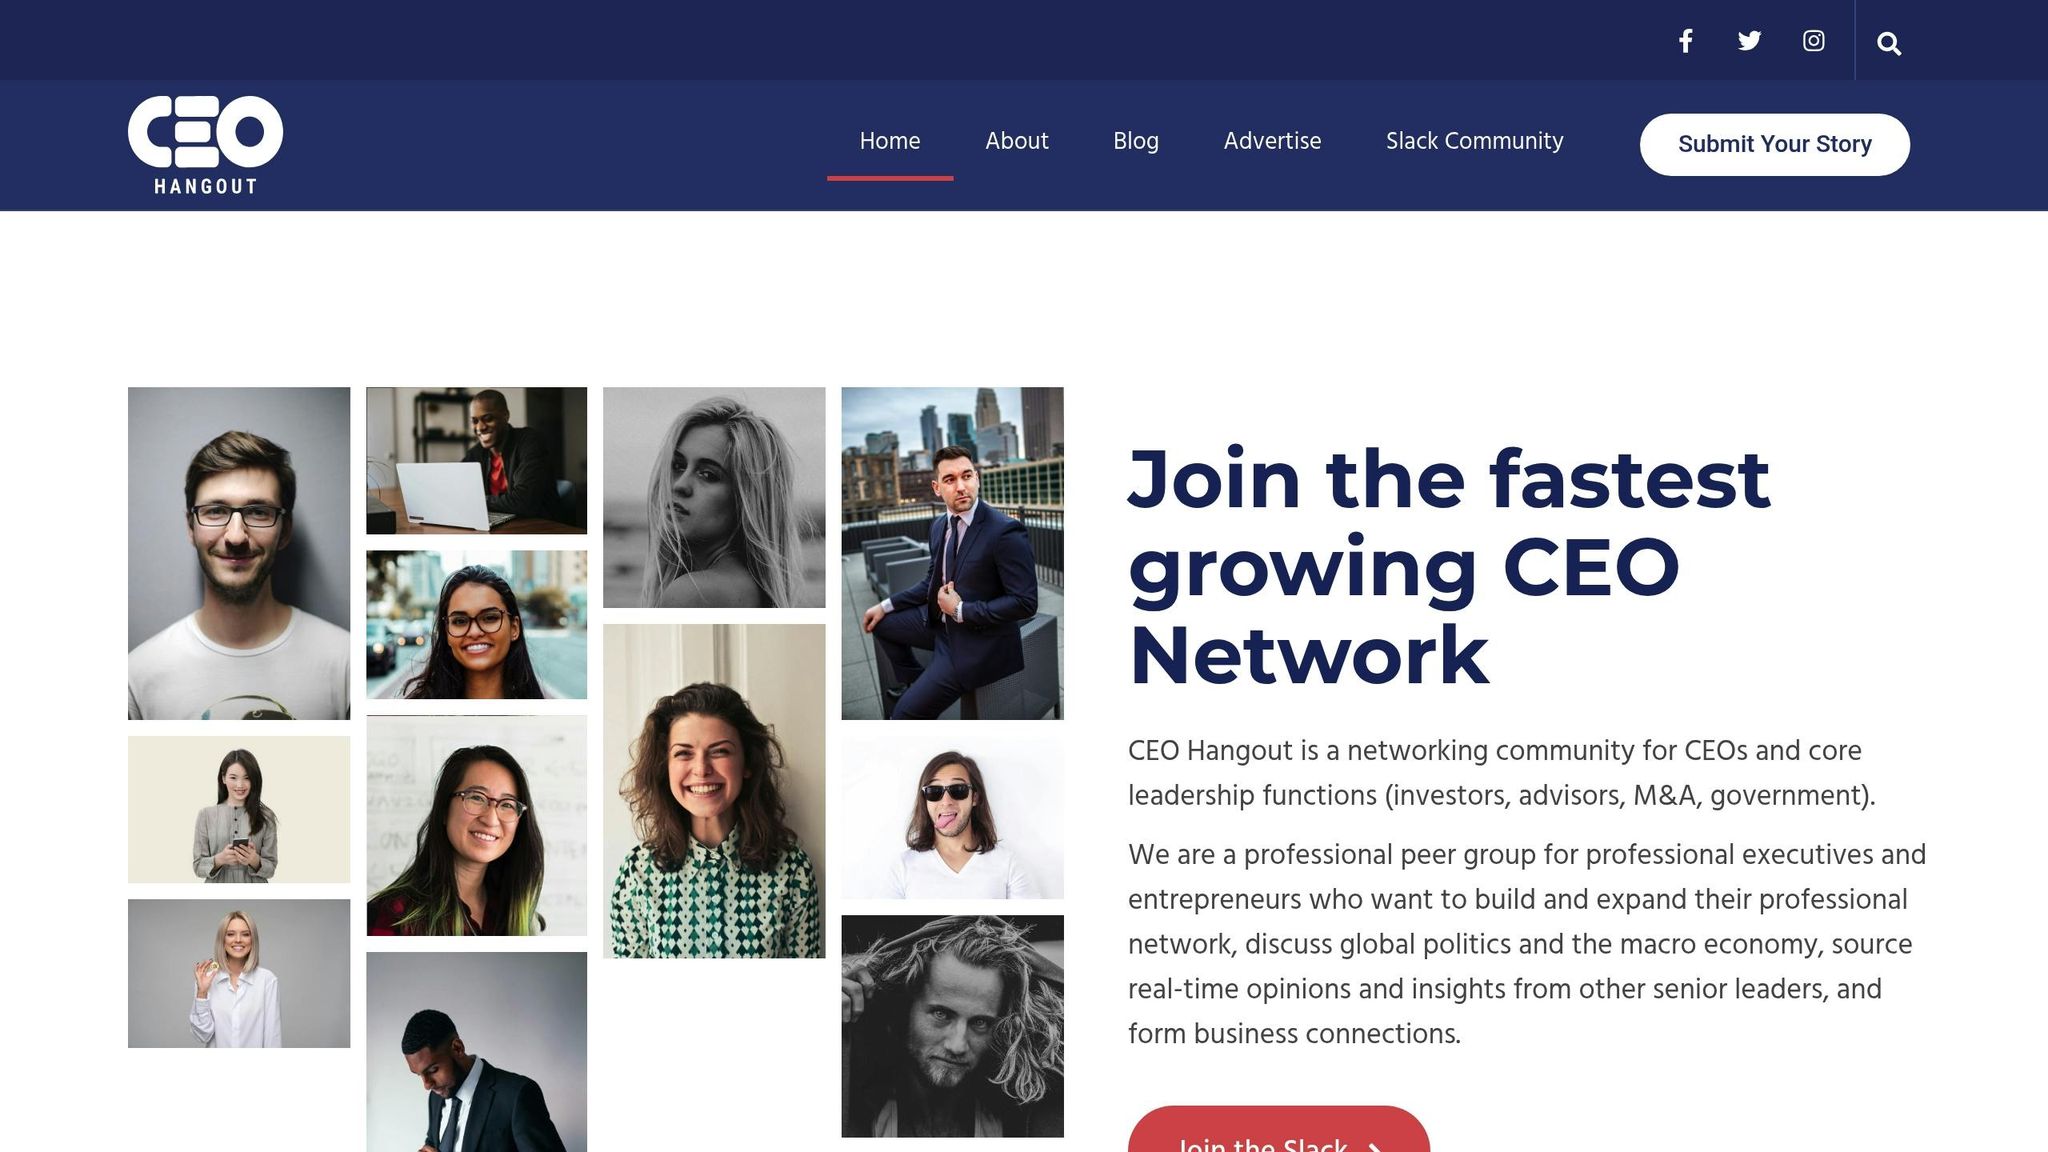Screen dimensions: 2048x1152
Task: Select Advertise in the navigation
Action: [1272, 142]
